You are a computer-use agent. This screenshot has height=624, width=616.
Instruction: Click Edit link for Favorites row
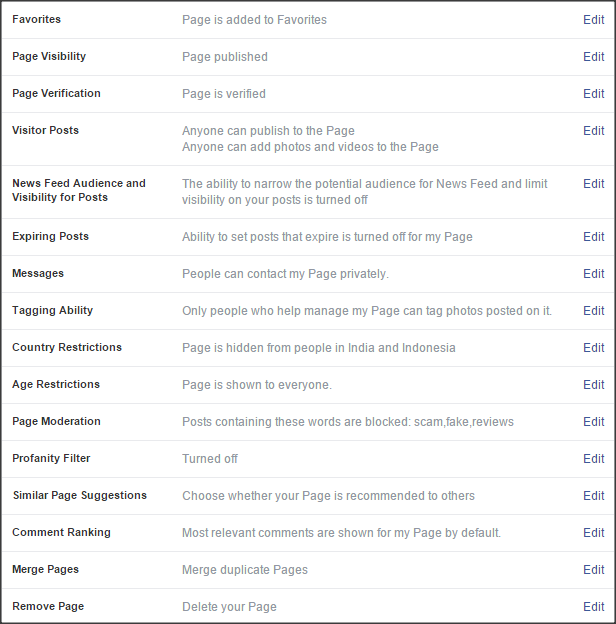coord(593,20)
